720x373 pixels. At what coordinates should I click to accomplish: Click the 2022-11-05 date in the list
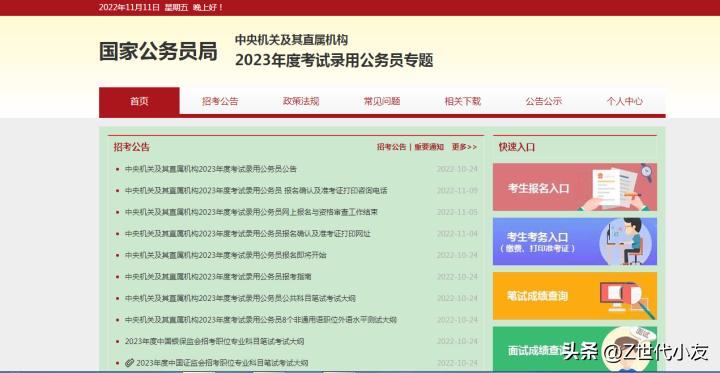(x=457, y=212)
